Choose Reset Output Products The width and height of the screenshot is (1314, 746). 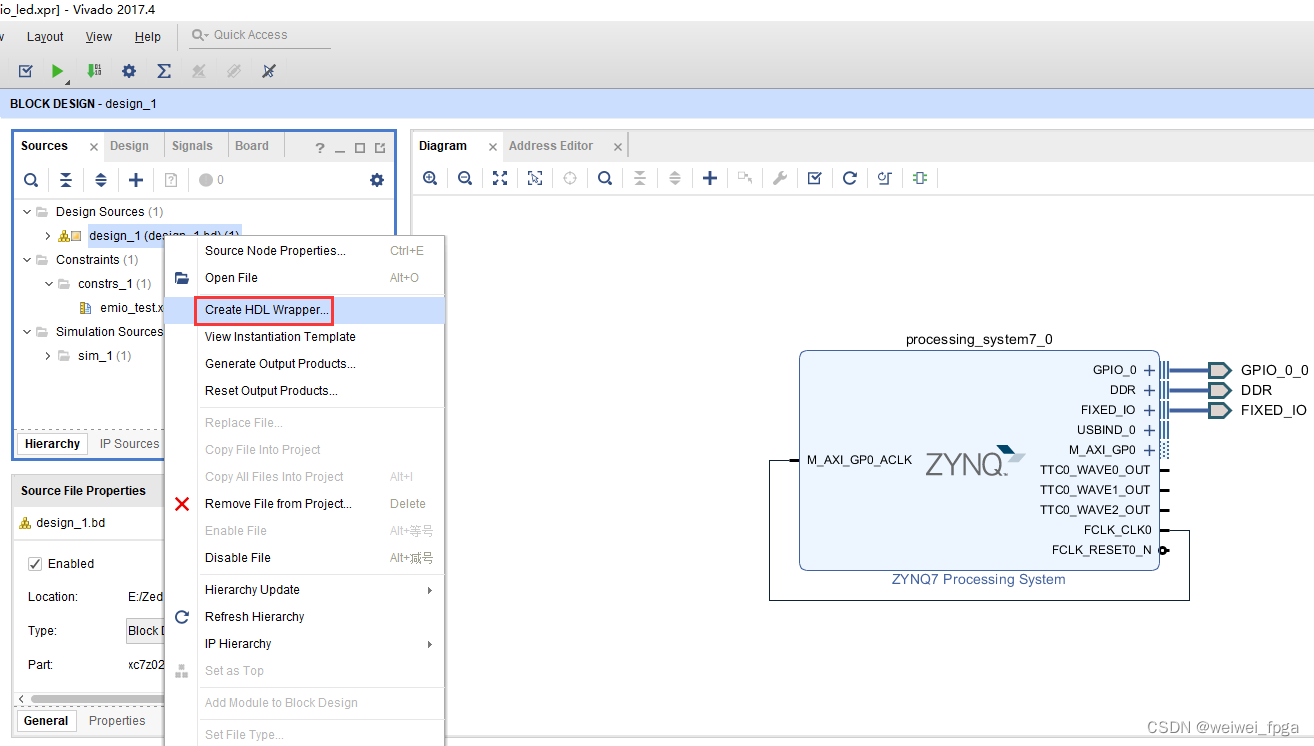pos(305,391)
